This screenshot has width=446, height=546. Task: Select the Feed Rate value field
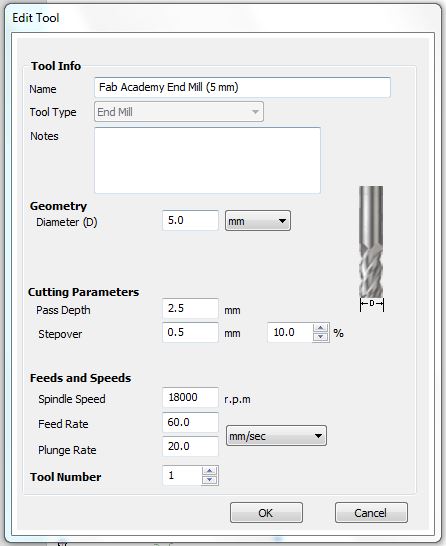click(190, 423)
